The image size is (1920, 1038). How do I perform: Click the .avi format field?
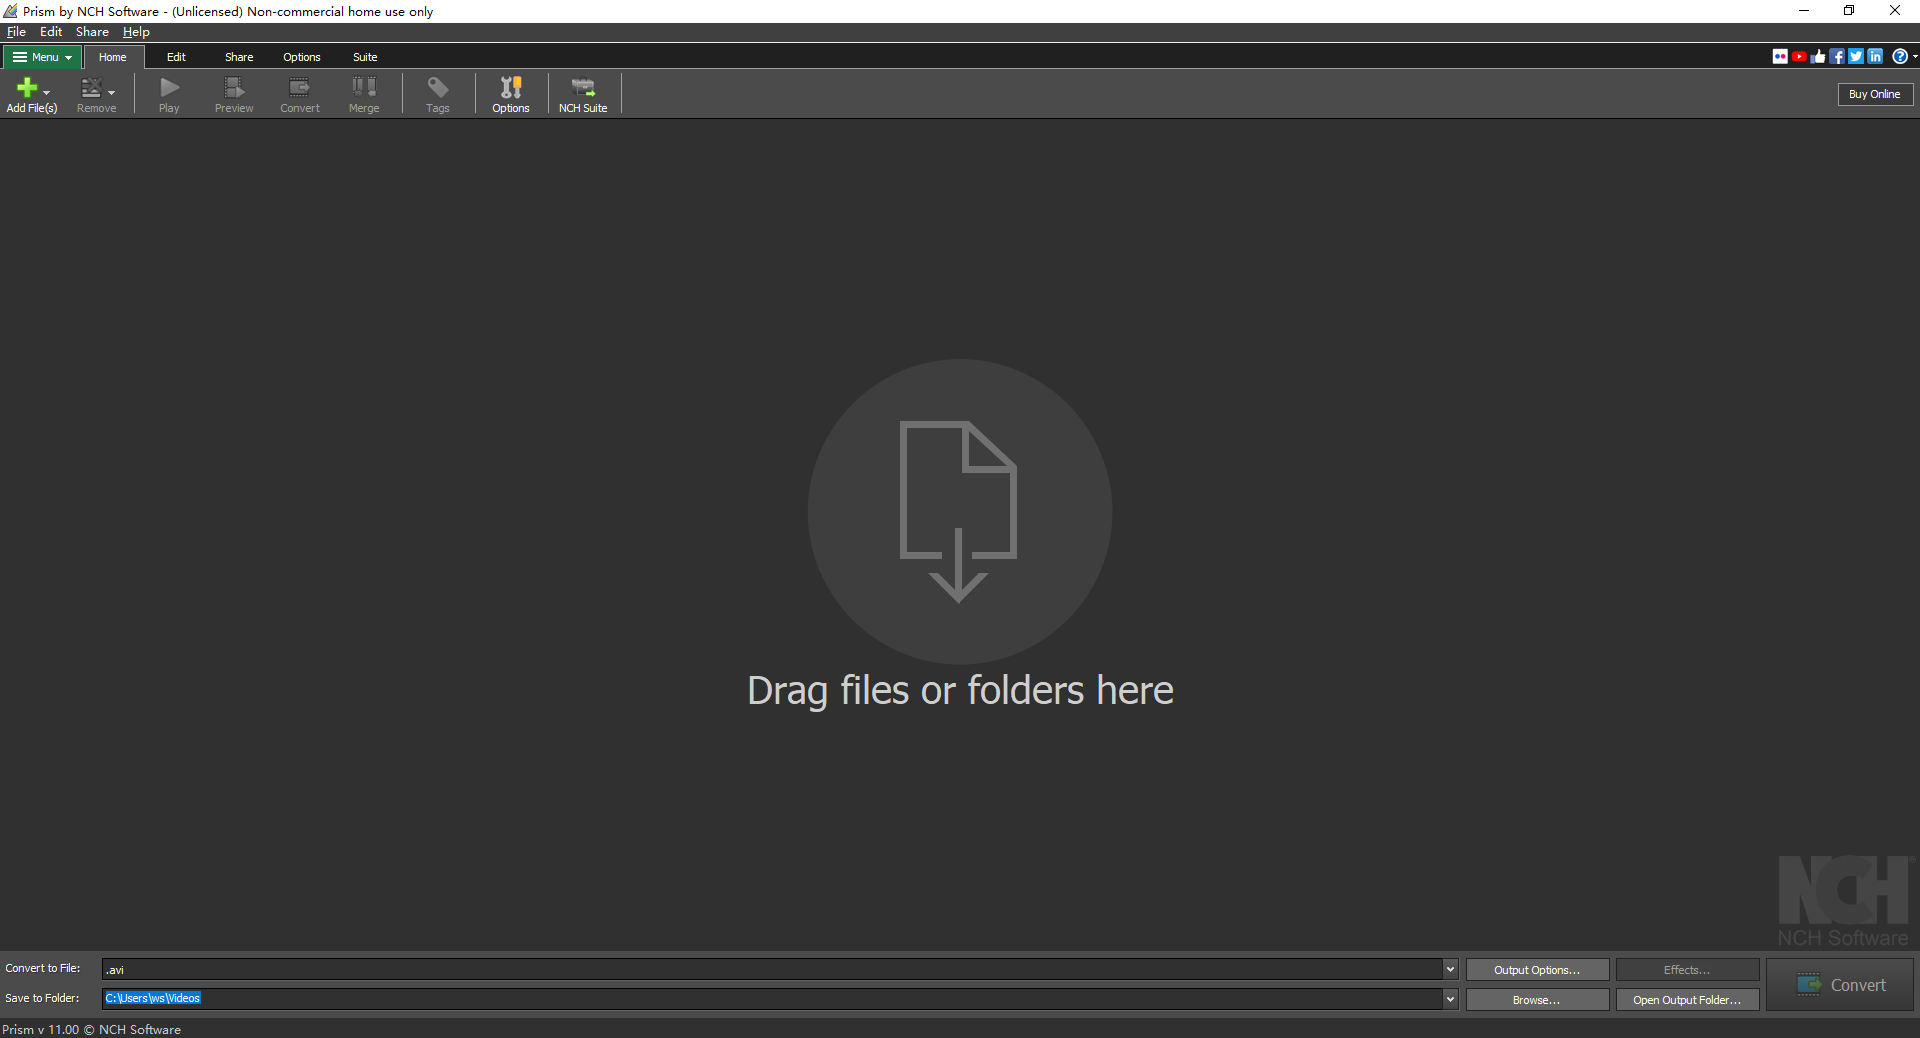[771, 969]
